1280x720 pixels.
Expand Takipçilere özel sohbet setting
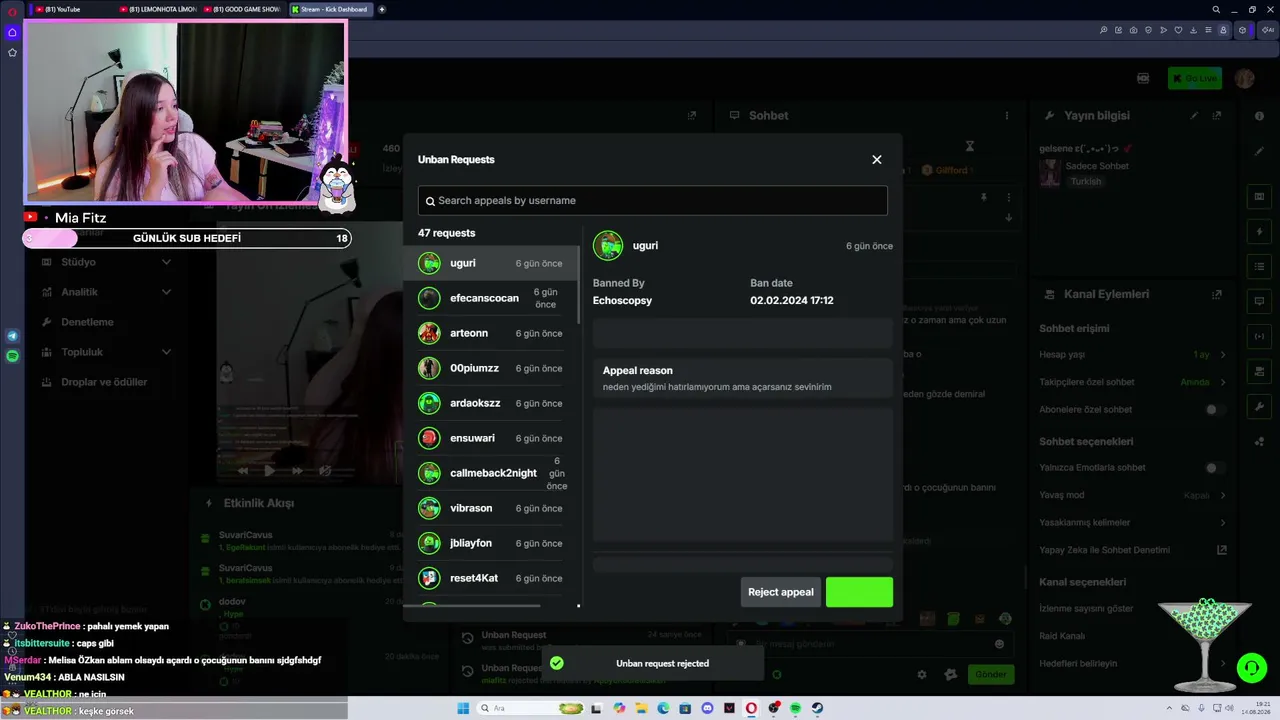[1133, 382]
